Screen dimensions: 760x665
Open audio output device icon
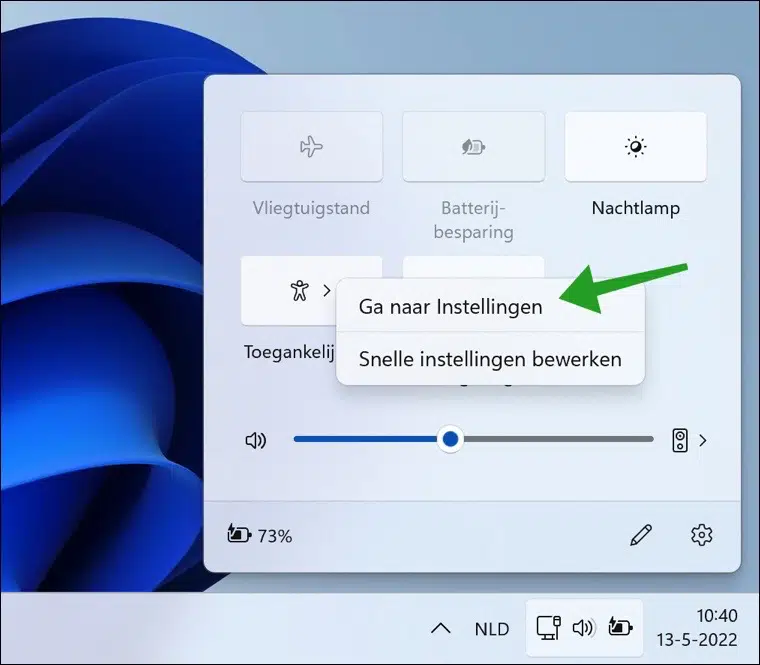(680, 440)
